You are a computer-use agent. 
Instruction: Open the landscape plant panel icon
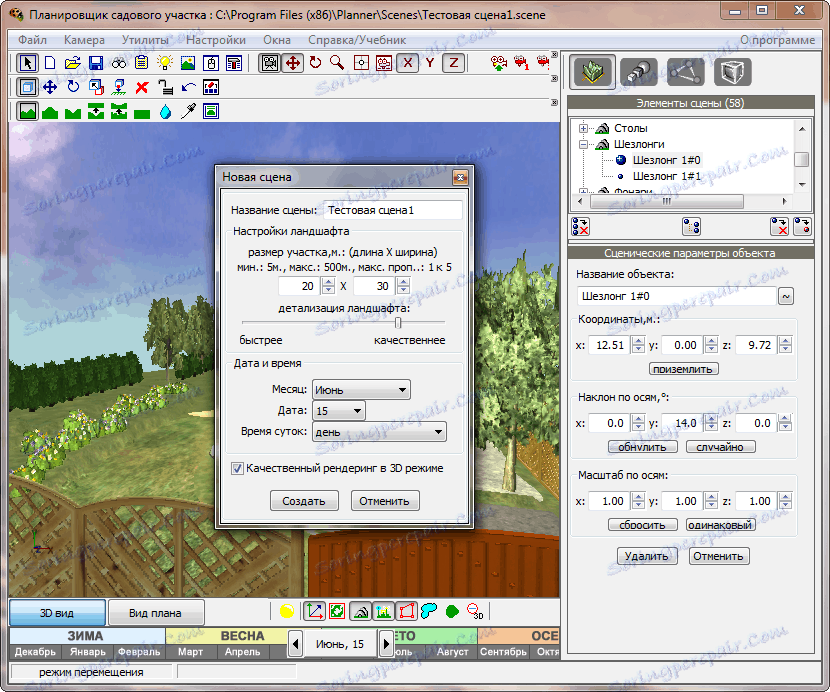point(593,72)
